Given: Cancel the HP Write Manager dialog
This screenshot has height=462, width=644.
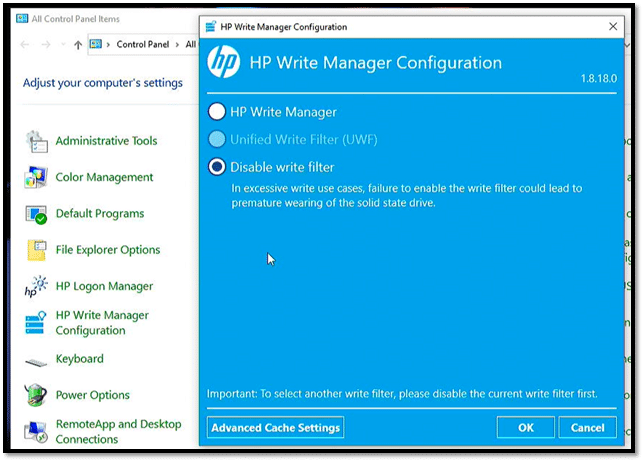Looking at the screenshot, I should point(587,428).
